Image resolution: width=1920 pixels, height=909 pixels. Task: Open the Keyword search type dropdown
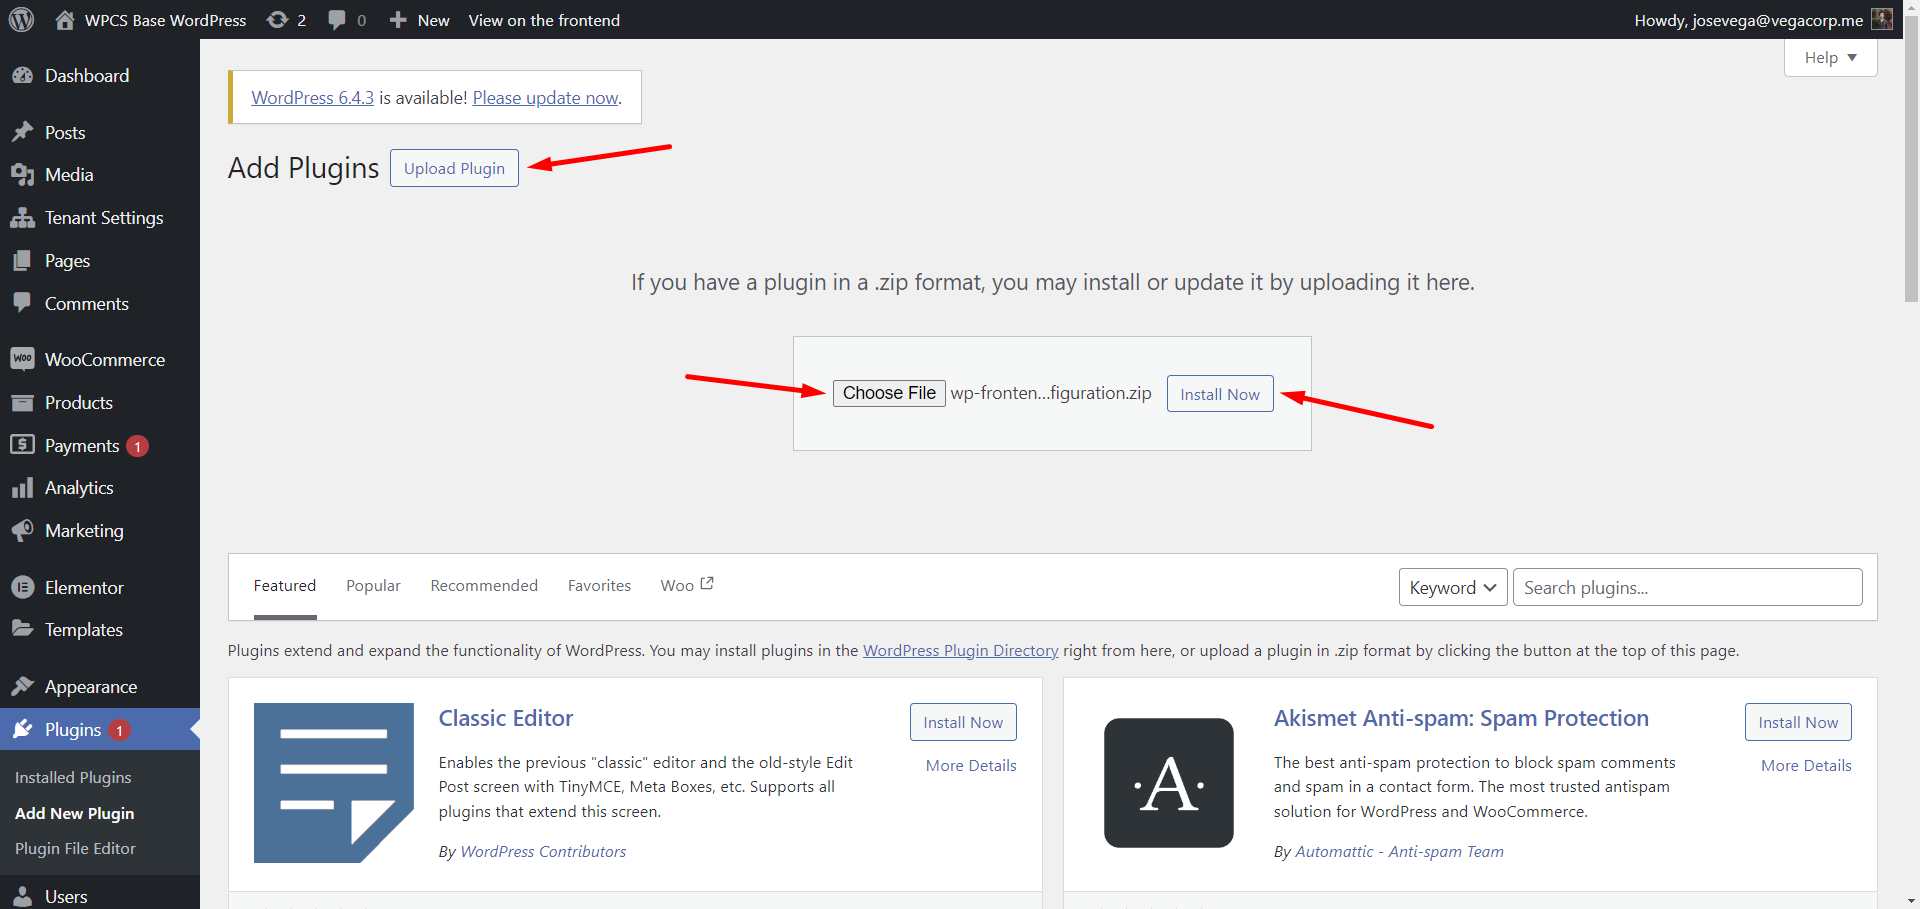[1453, 587]
